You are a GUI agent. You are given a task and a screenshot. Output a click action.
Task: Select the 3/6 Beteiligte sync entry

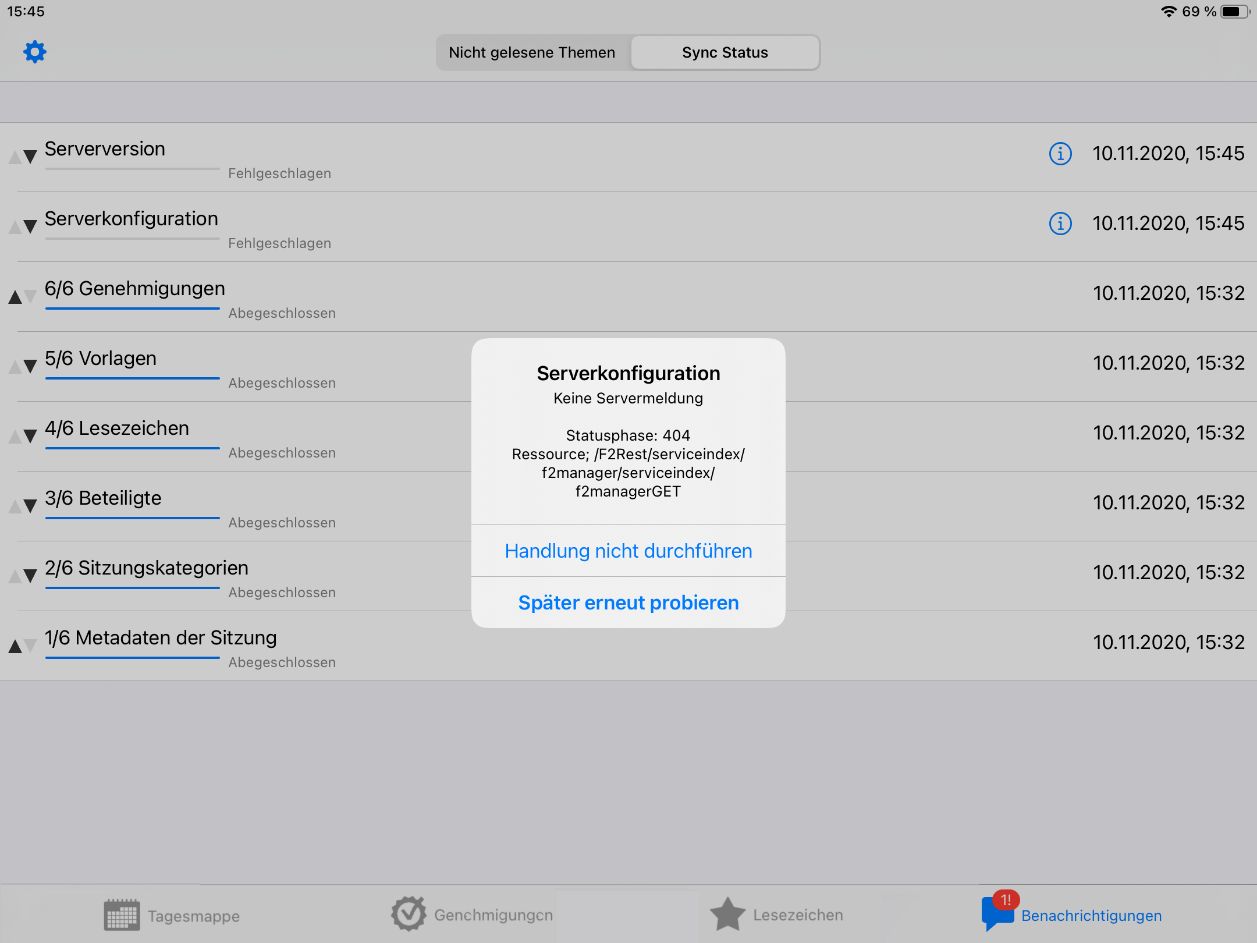(103, 498)
